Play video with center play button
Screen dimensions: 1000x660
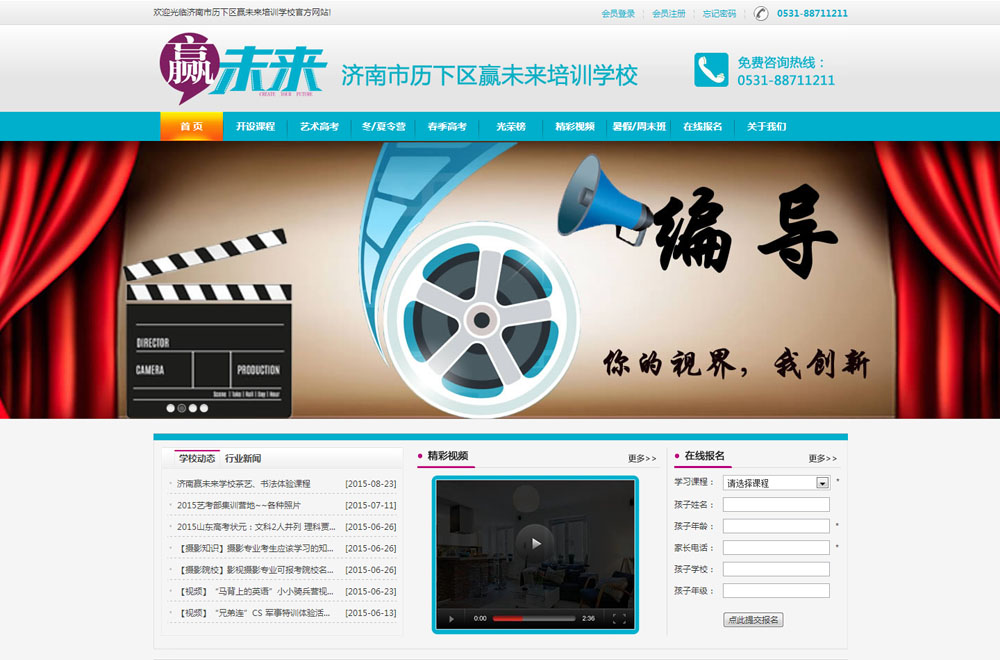(536, 543)
